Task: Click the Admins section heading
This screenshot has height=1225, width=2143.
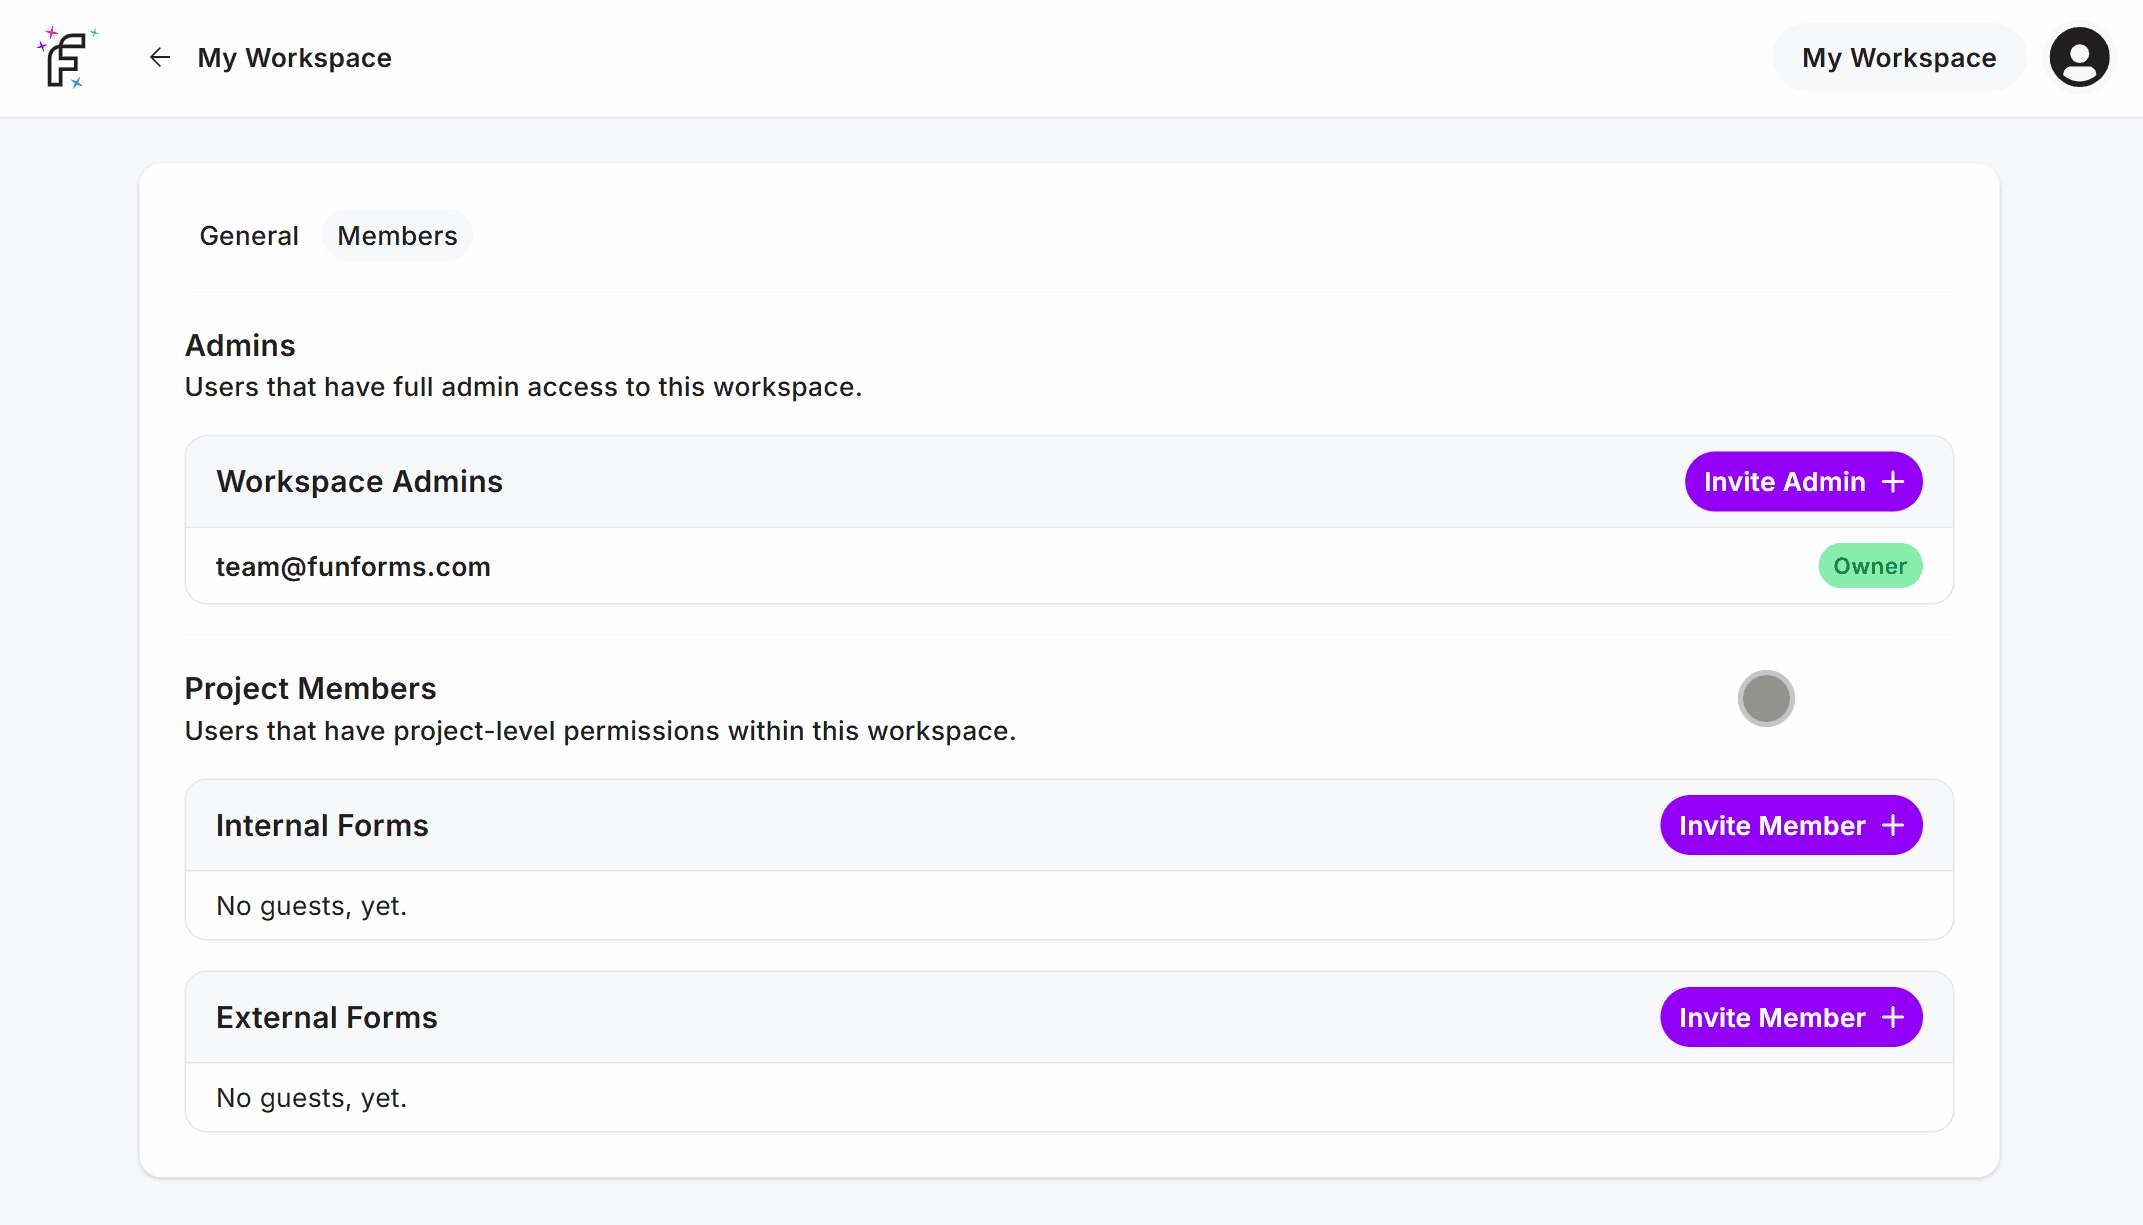Action: coord(240,346)
